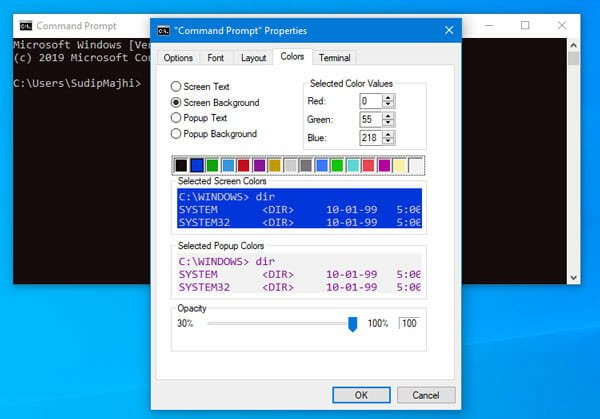Decrease the Green value with down arrow

click(388, 124)
